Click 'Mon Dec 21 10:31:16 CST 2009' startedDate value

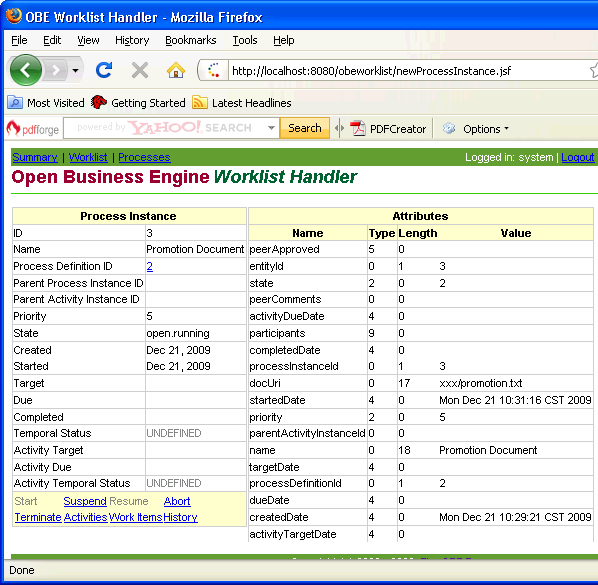tap(515, 400)
